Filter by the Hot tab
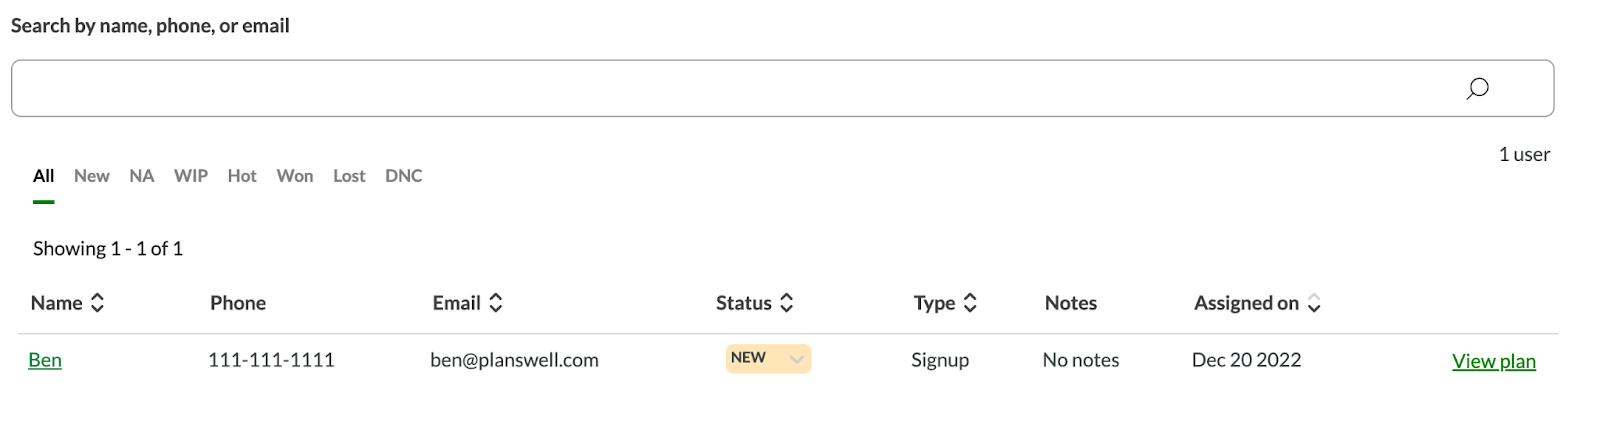This screenshot has height=426, width=1600. point(242,176)
